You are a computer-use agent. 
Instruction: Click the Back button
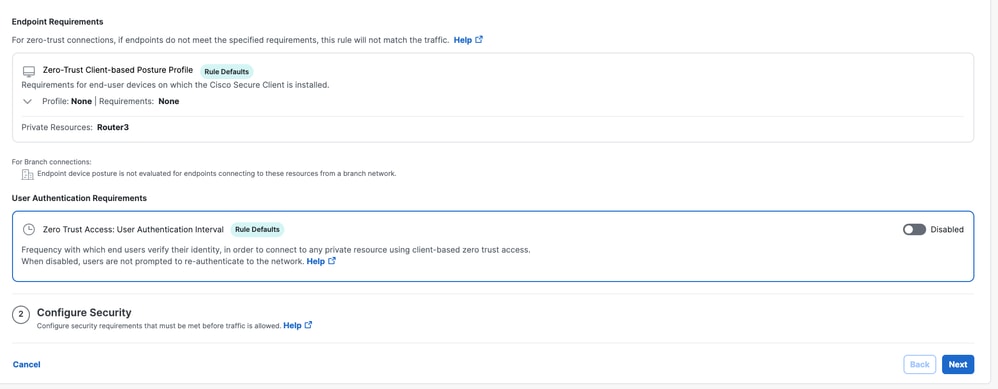click(x=920, y=365)
